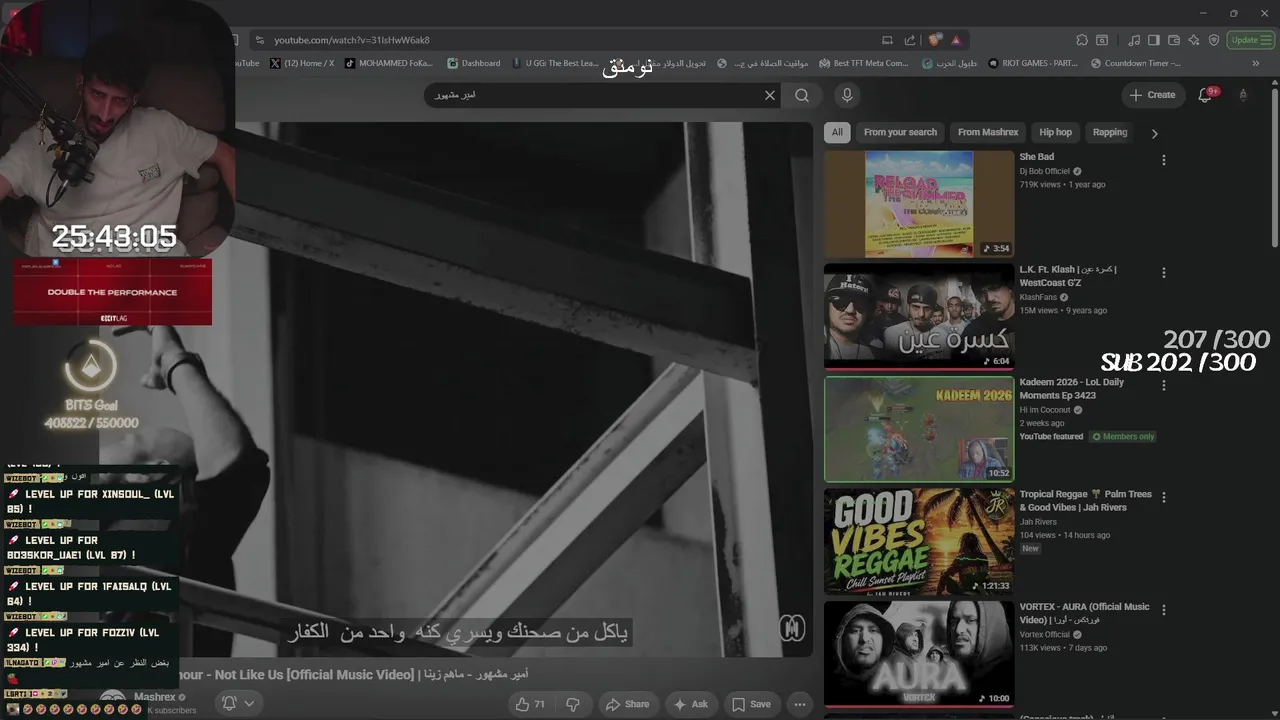Click the Brave Shields lion icon
The image size is (1280, 720).
[934, 40]
